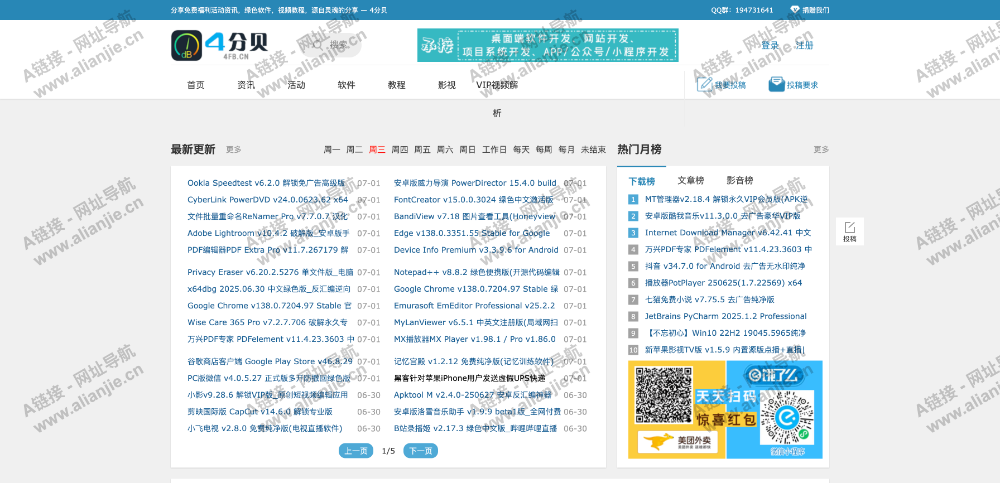Open the VIP视频解析 menu item
The image size is (1000, 483).
[x=497, y=98]
